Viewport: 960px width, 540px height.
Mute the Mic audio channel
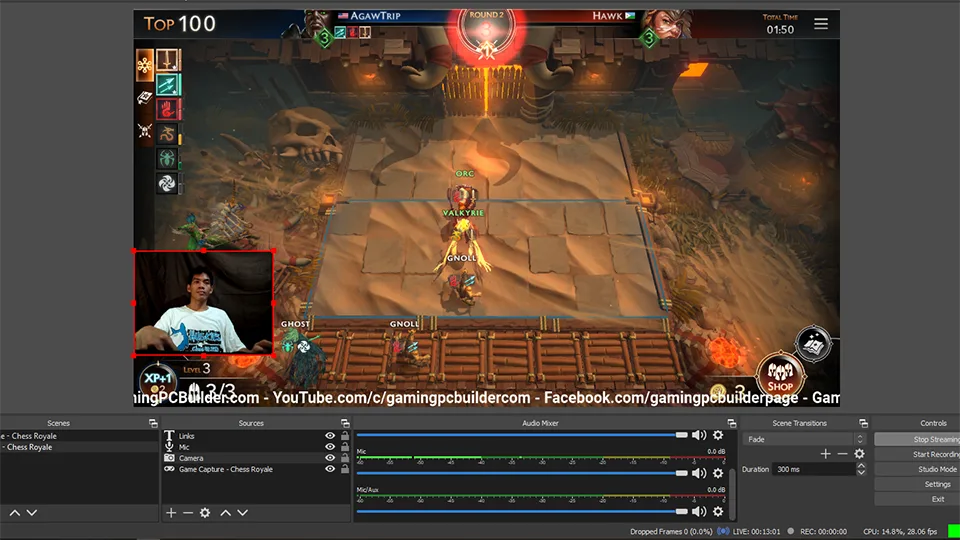[699, 473]
